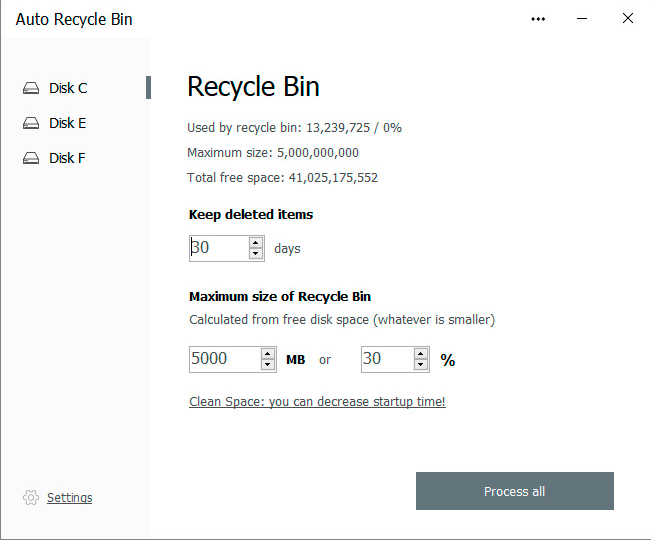Click 'Calculated from free disk space' text
The height and width of the screenshot is (540, 651).
pos(279,320)
